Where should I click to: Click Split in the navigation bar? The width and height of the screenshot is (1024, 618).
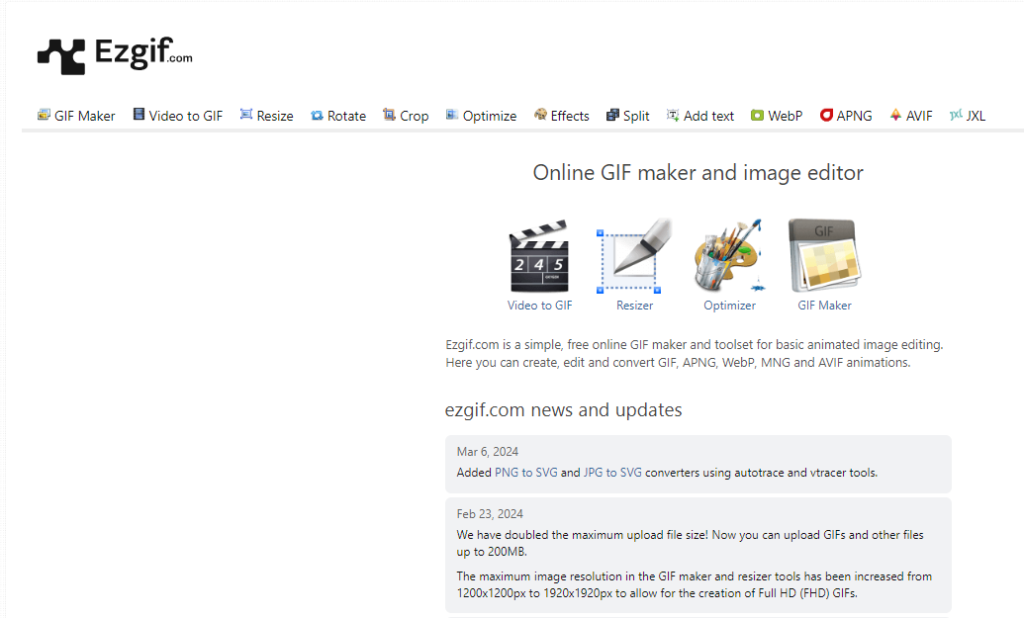(x=628, y=116)
